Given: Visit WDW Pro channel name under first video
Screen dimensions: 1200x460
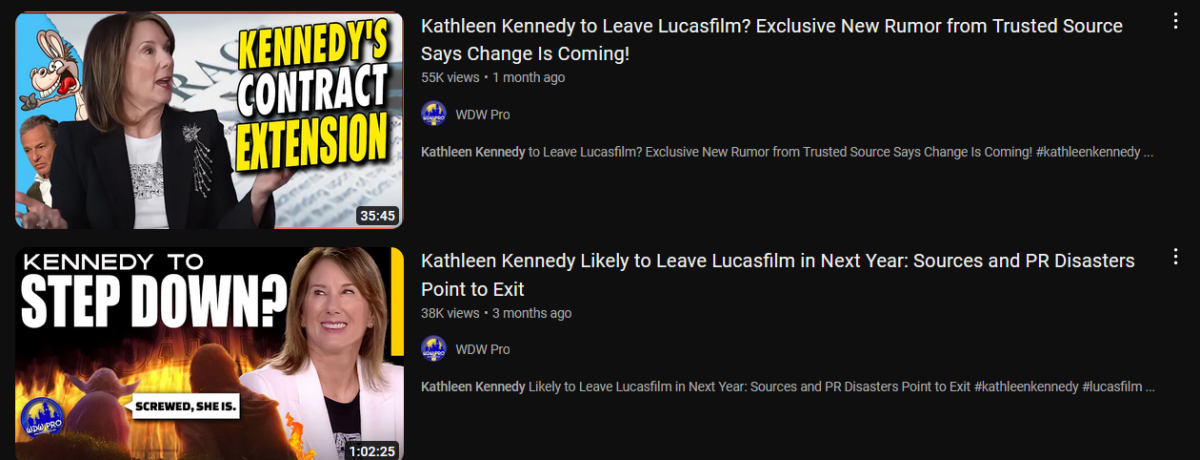Looking at the screenshot, I should coord(482,114).
